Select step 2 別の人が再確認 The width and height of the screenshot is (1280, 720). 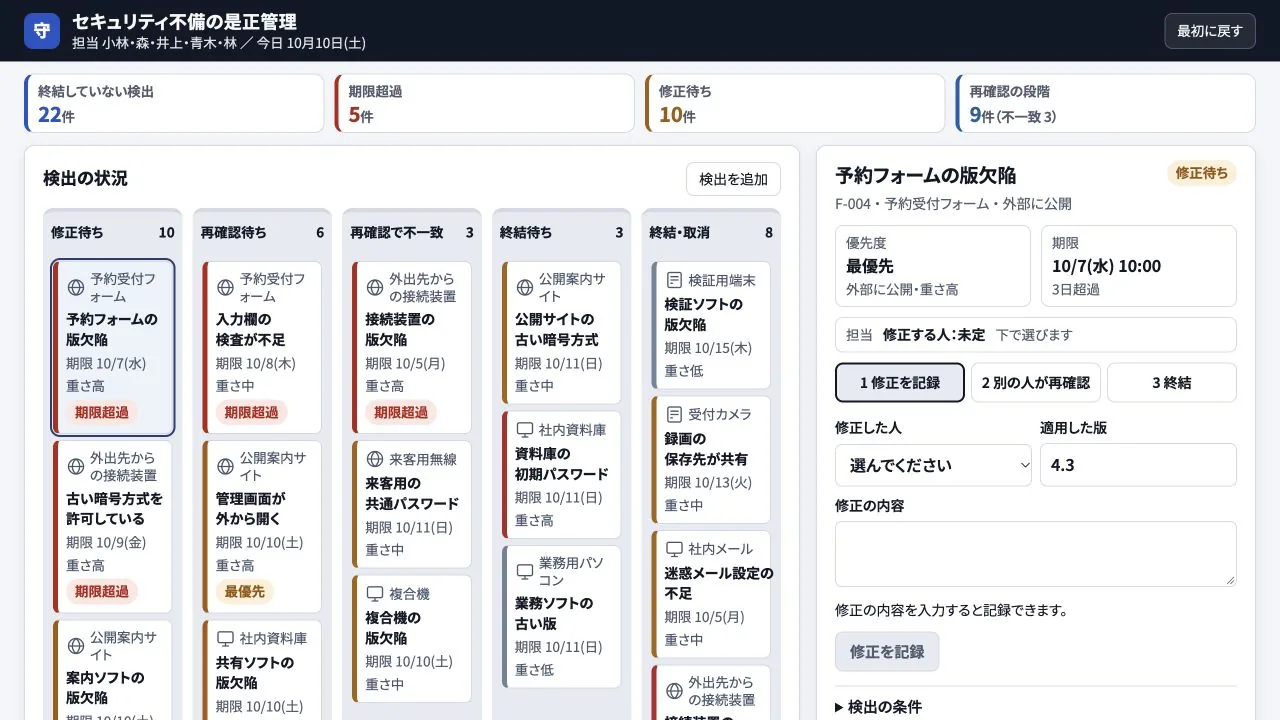pos(1036,382)
